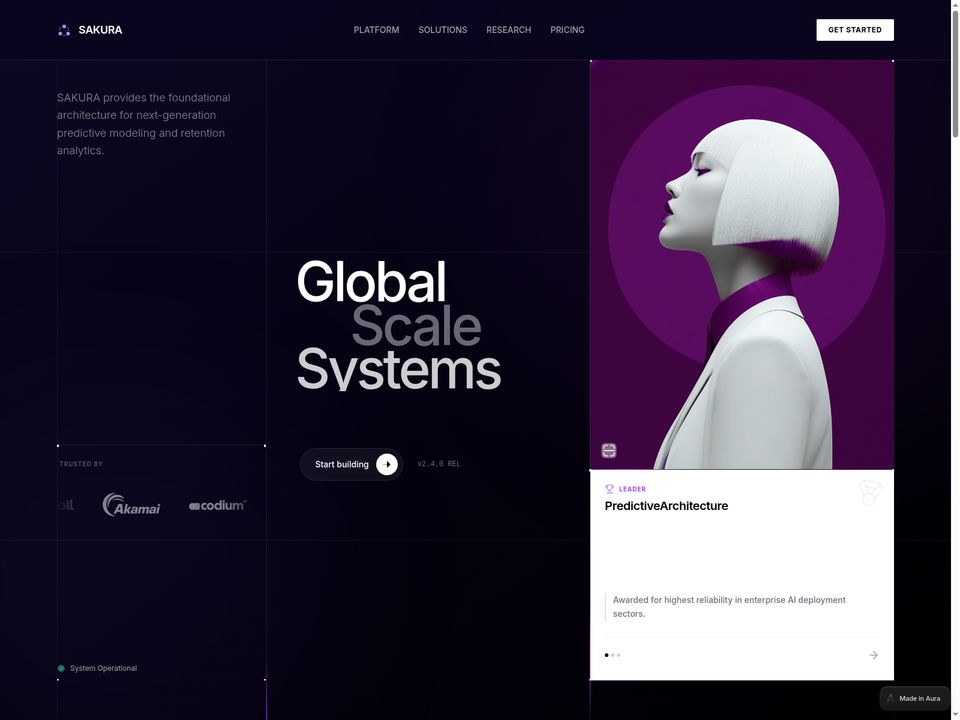Screen dimensions: 960x720
Task: Select the second carousel dot
Action: point(612,655)
